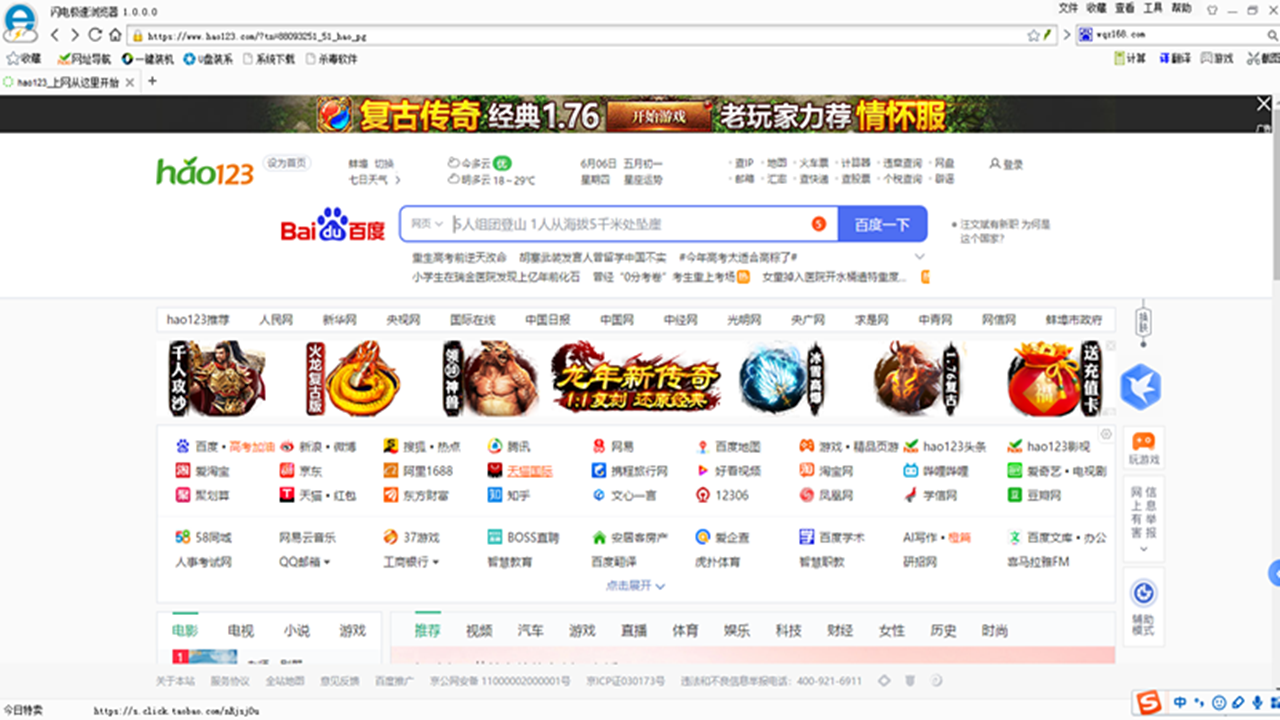The width and height of the screenshot is (1280, 720).
Task: Switch to the 视频 content tab
Action: click(x=479, y=631)
